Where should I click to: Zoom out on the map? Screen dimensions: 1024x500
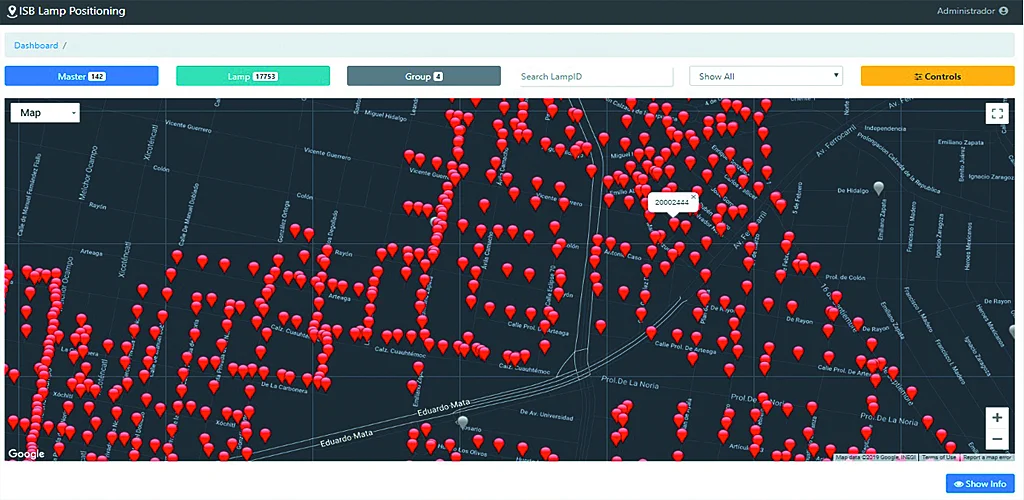click(996, 440)
